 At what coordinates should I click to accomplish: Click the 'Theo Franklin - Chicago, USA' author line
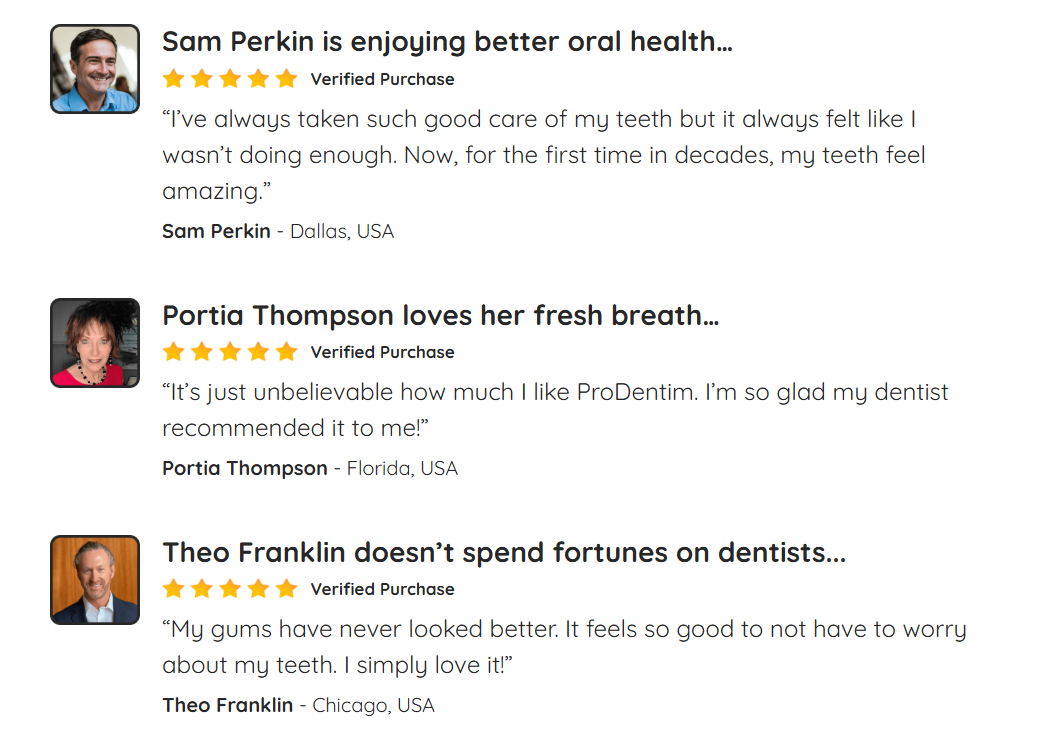(x=298, y=705)
